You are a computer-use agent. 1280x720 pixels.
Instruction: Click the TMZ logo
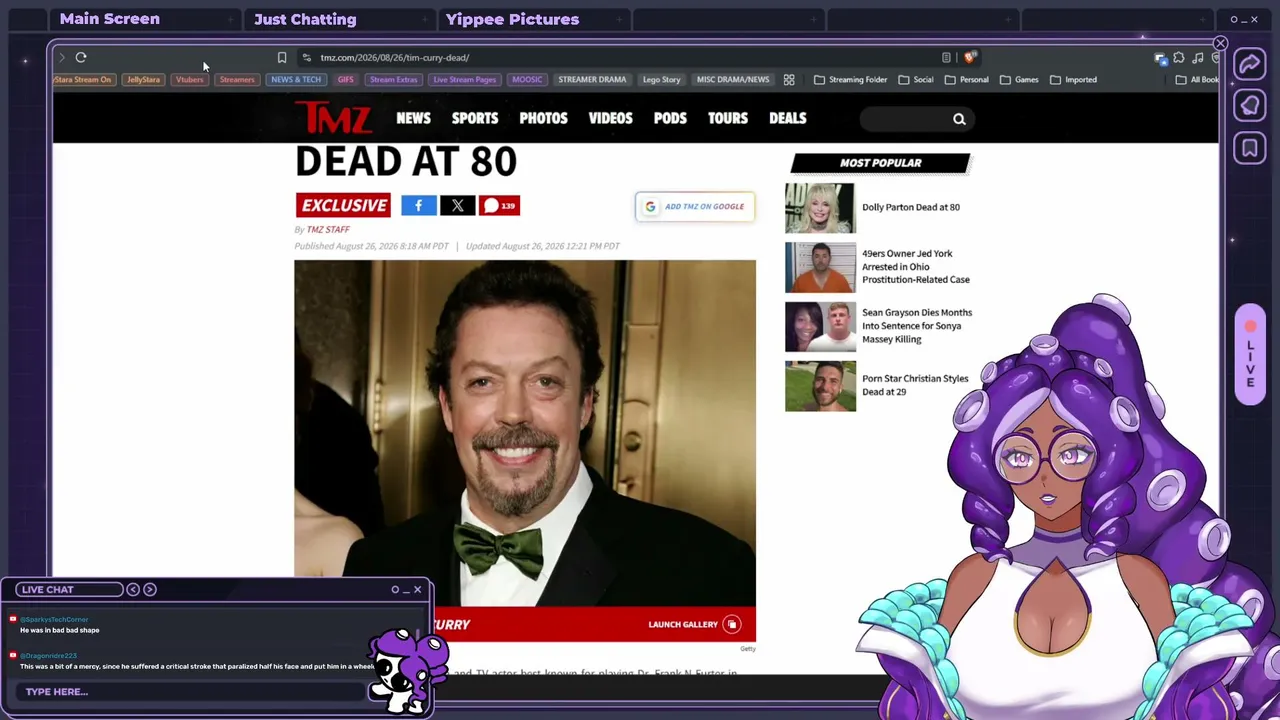pos(333,118)
